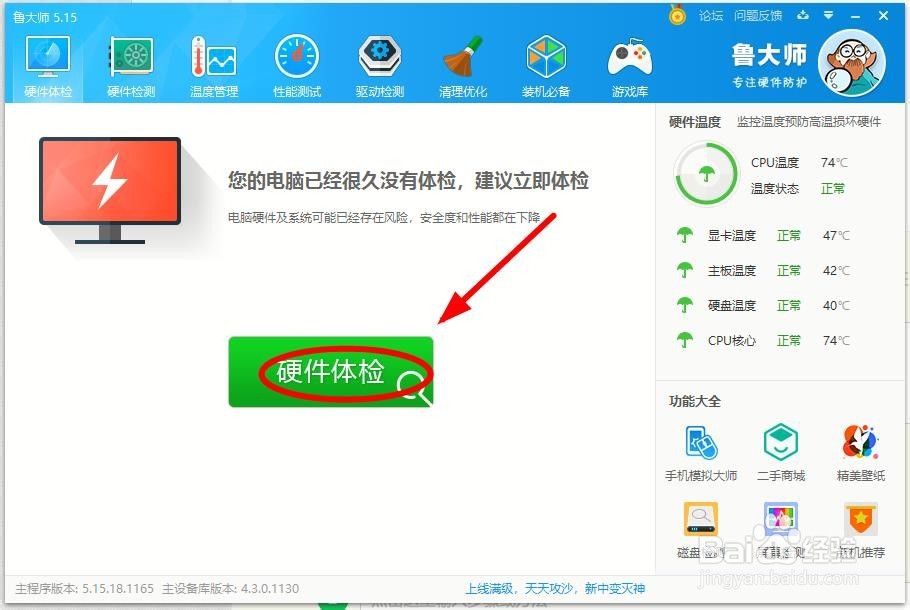The image size is (910, 610).
Task: Open the 温度管理 thermometer section
Action: pos(214,66)
